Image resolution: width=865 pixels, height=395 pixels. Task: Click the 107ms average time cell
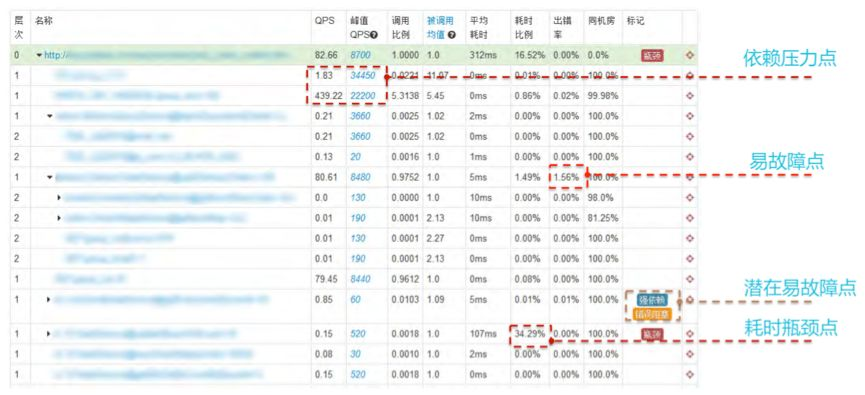click(x=483, y=334)
